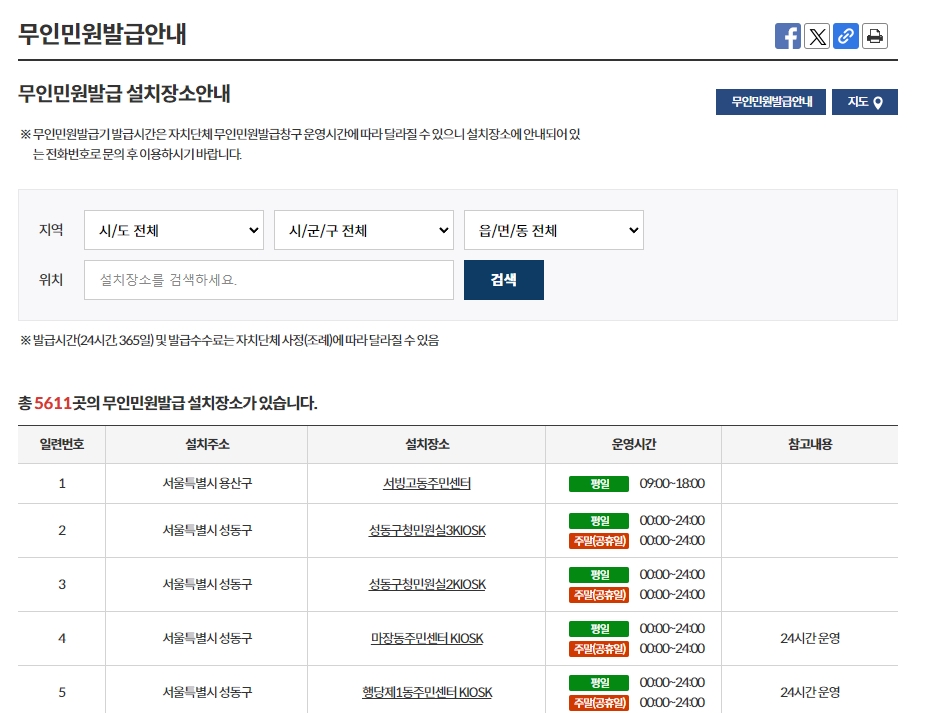Expand the 시/군/구 전체 dropdown
Screen dimensions: 931x713
363,230
